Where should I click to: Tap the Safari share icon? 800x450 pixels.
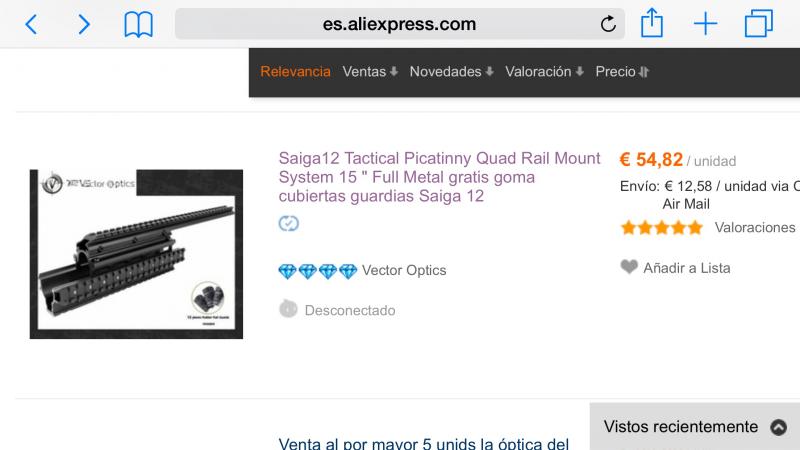[x=652, y=23]
